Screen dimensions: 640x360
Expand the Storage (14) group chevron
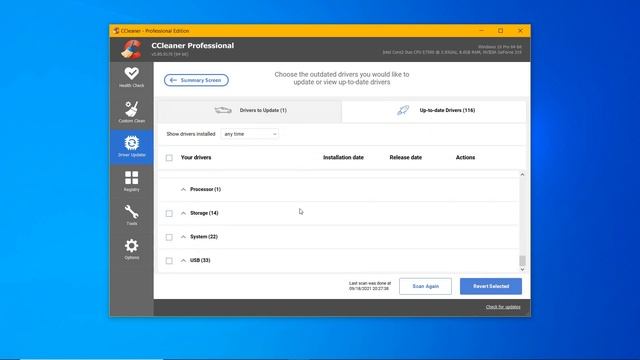pos(183,213)
